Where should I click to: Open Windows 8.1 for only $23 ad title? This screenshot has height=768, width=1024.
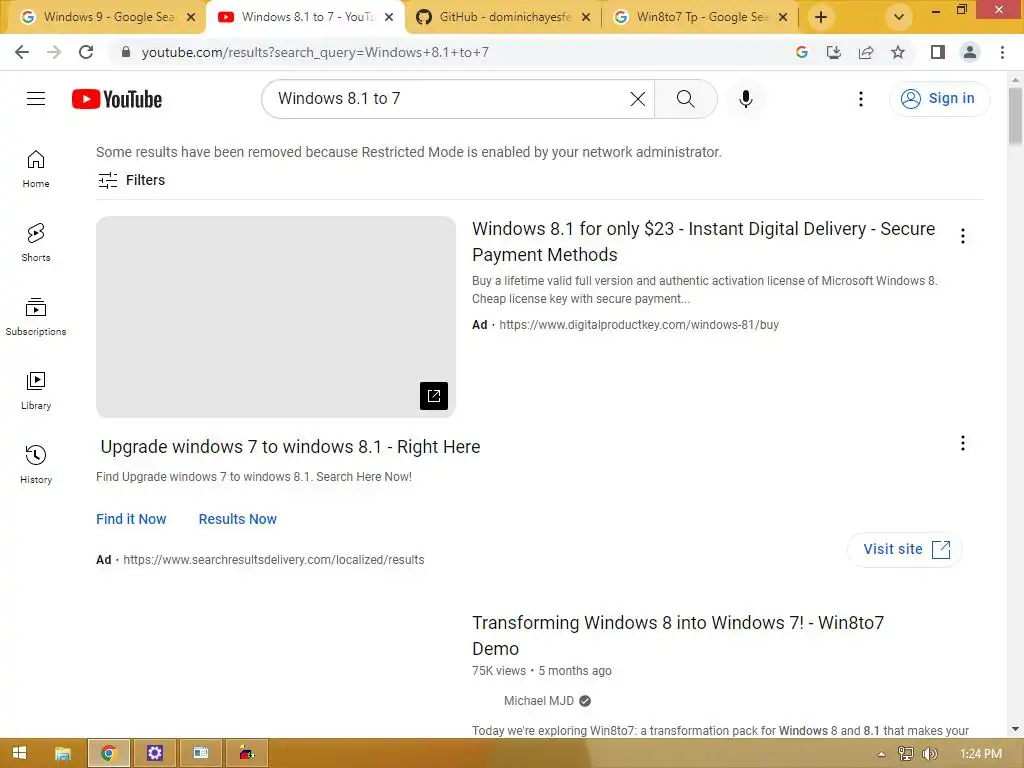[x=704, y=242]
